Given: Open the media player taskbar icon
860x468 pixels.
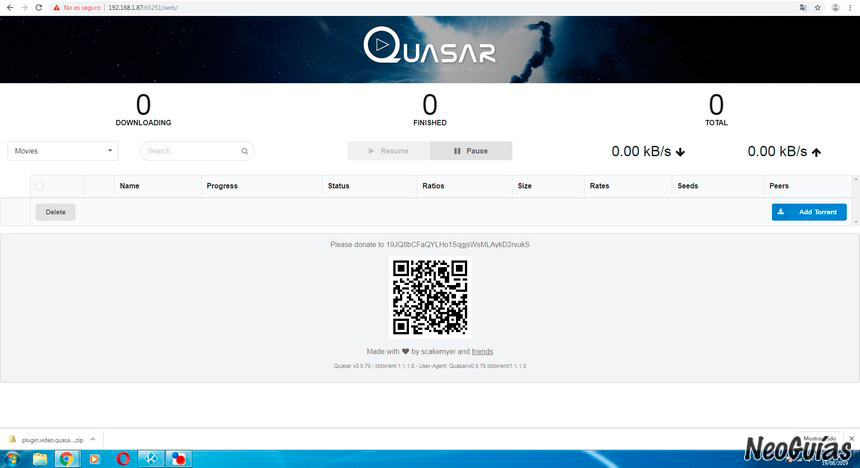Looking at the screenshot, I should (x=94, y=459).
